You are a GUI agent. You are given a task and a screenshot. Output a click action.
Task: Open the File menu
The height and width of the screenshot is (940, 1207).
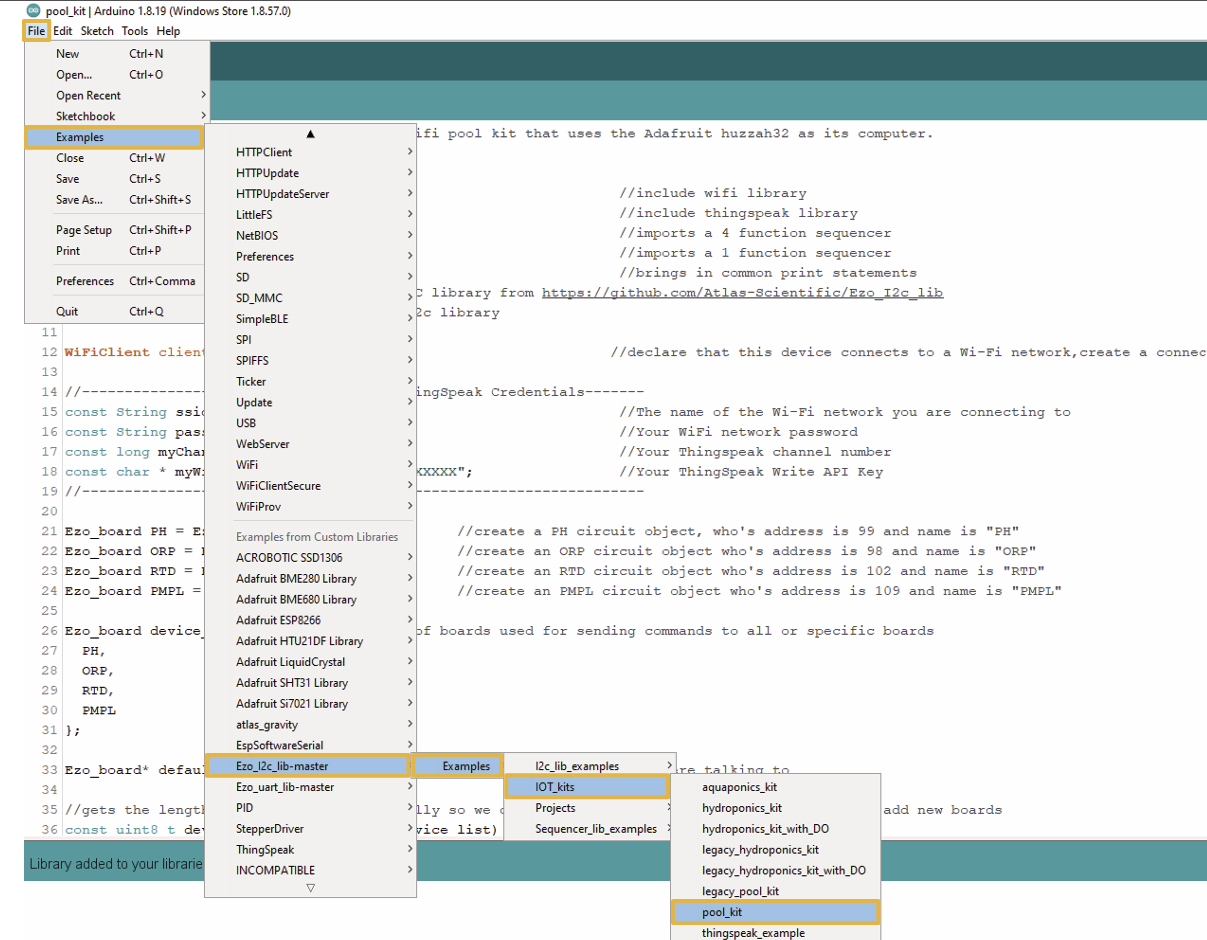[x=37, y=31]
